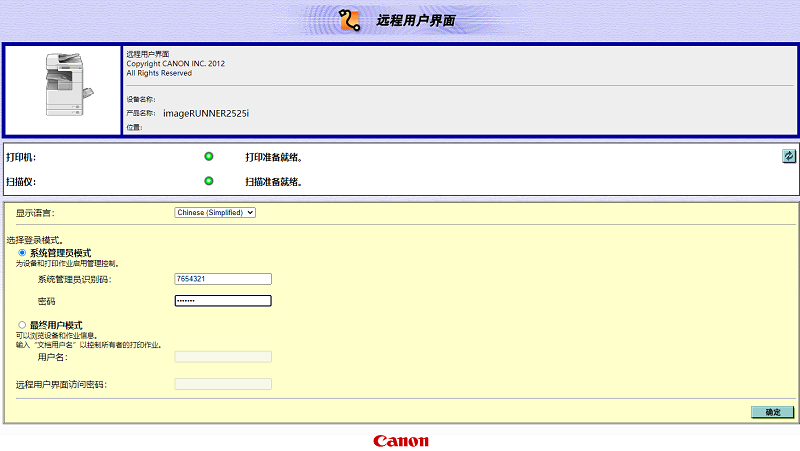Screen dimensions: 800x451
Task: Click the Canon logo at the bottom
Action: tap(401, 441)
